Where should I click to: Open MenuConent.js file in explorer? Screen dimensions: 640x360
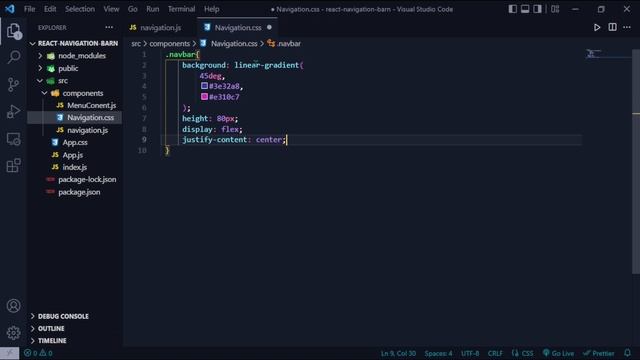click(x=74, y=105)
